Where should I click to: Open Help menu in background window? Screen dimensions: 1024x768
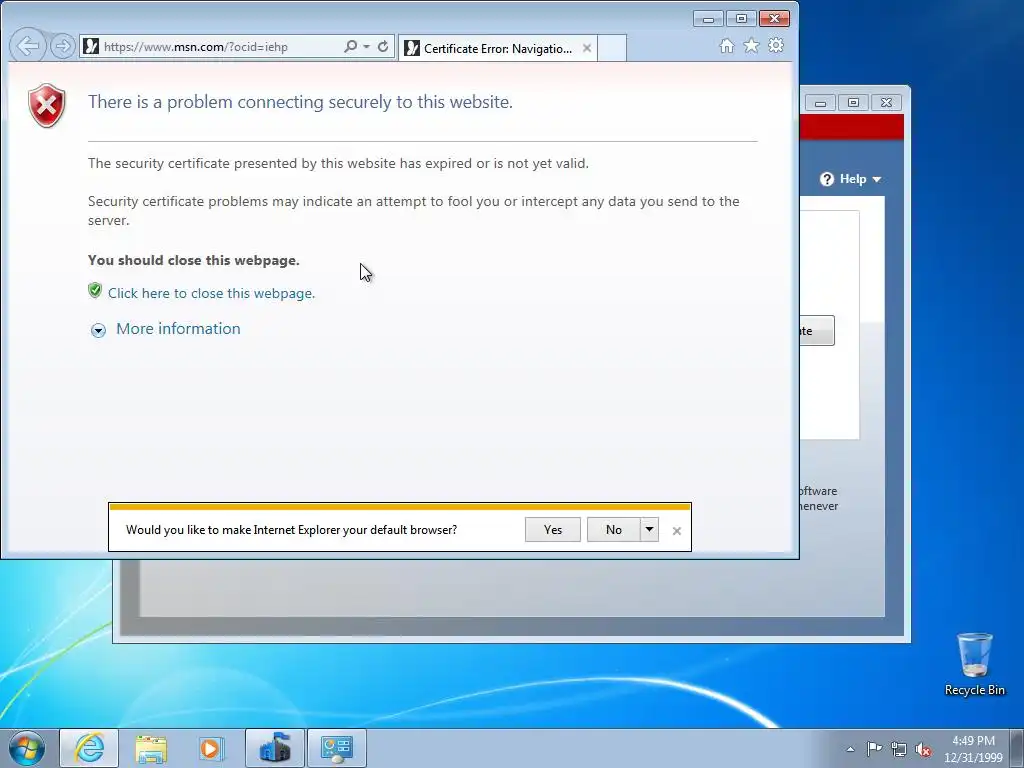[x=851, y=179]
